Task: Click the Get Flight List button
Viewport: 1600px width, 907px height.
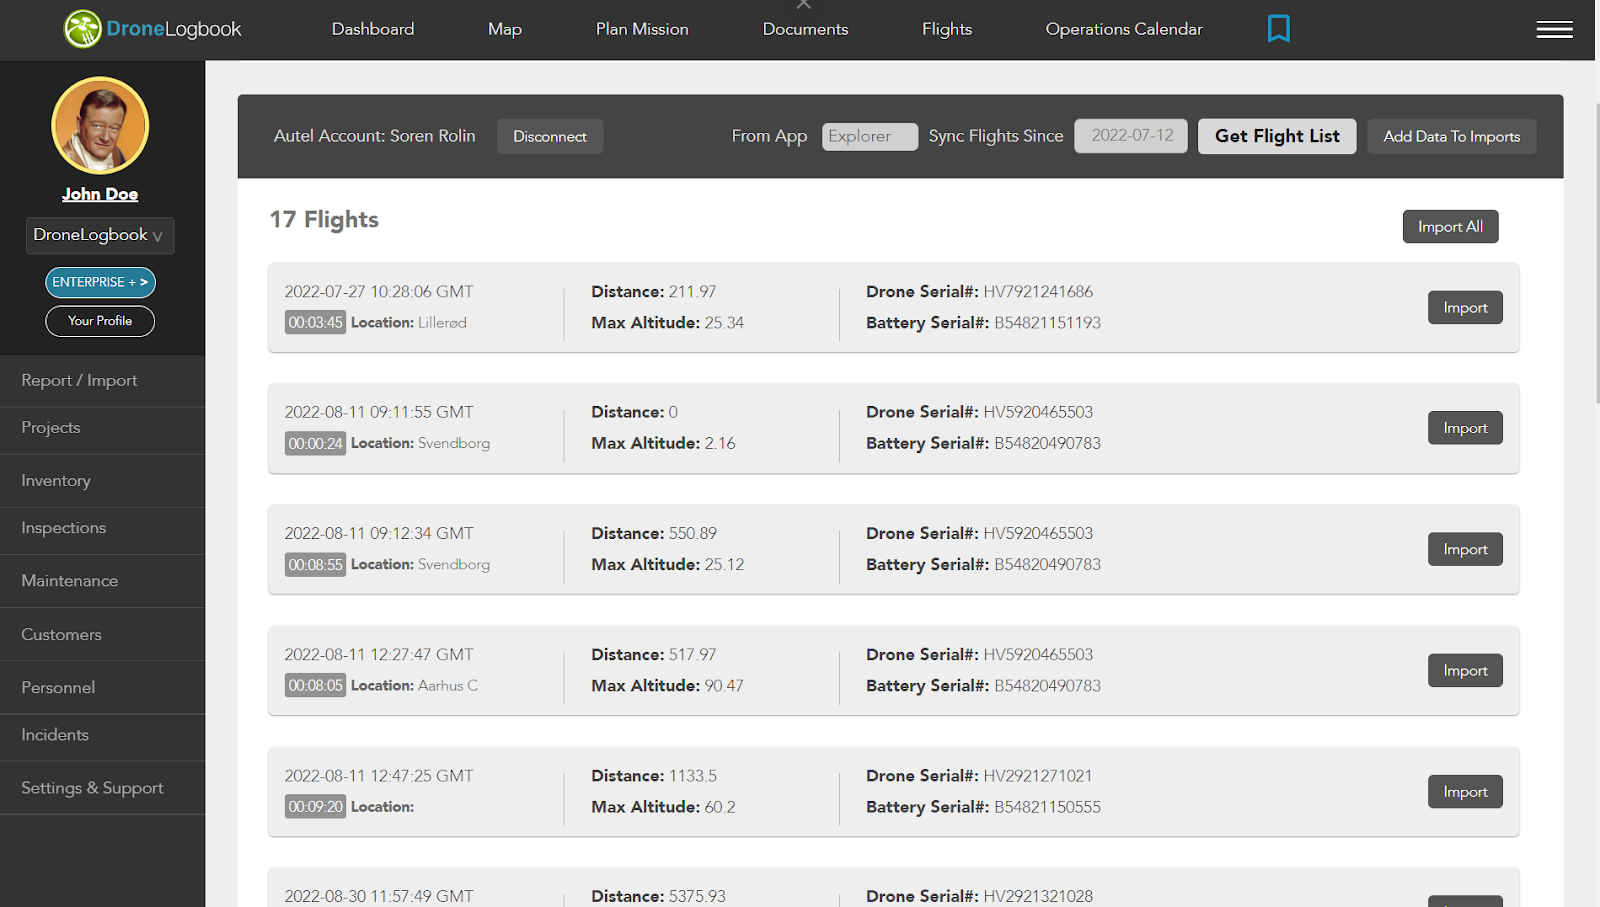Action: click(x=1277, y=136)
